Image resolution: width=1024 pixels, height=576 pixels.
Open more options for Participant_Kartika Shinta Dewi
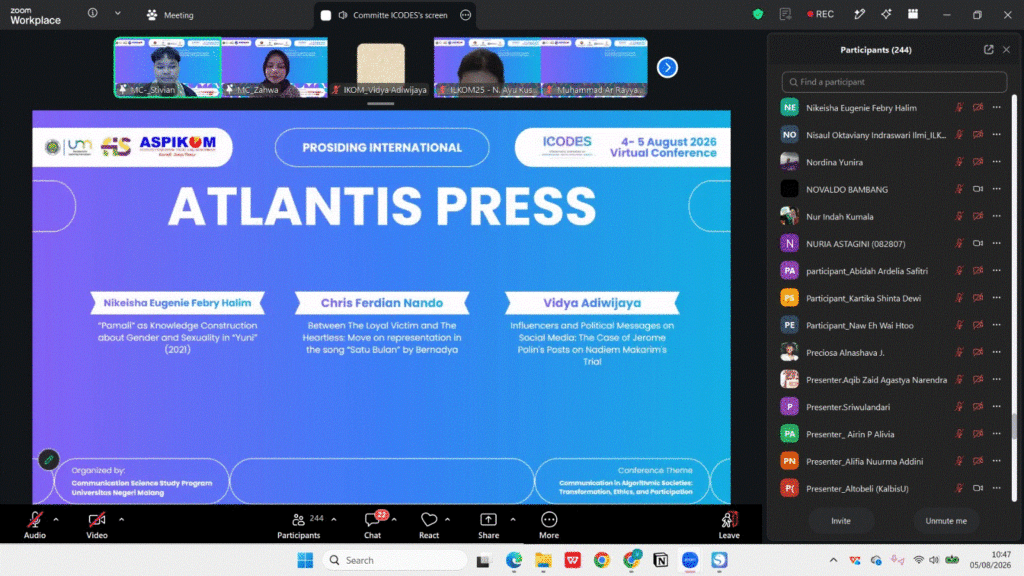tap(997, 298)
